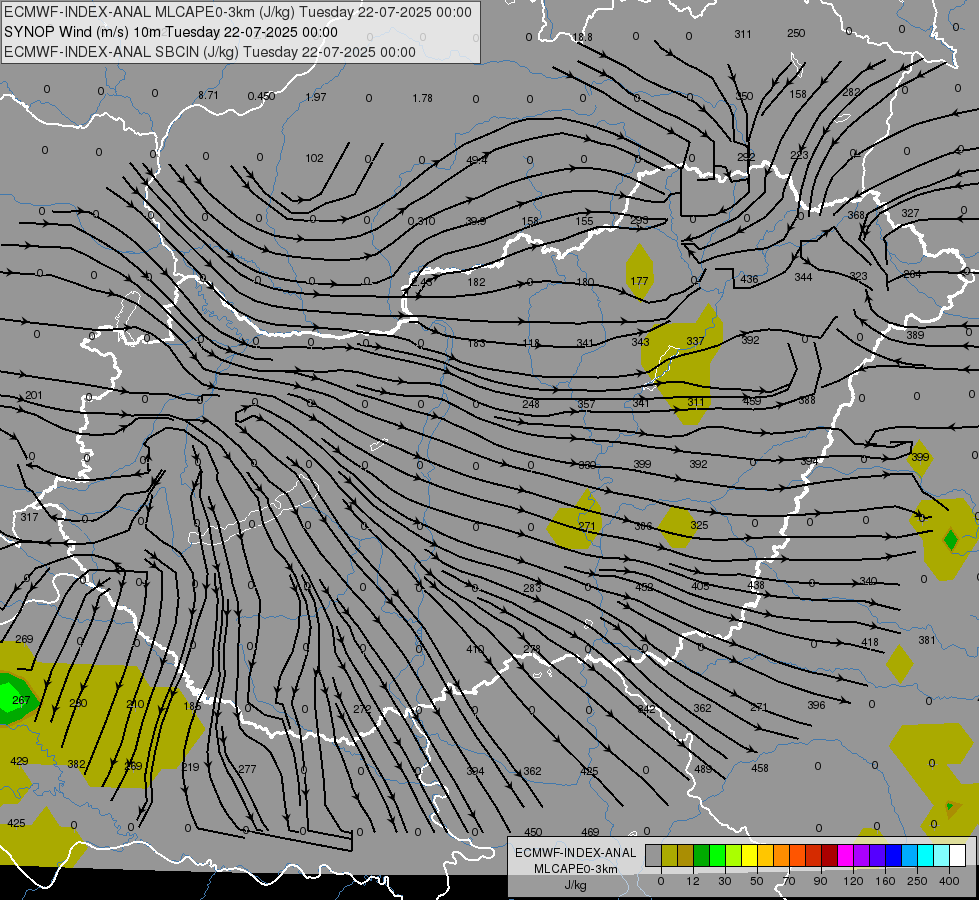The height and width of the screenshot is (900, 979).
Task: Click the legend text ECMWF-INDEX-ANAL
Action: click(x=575, y=853)
